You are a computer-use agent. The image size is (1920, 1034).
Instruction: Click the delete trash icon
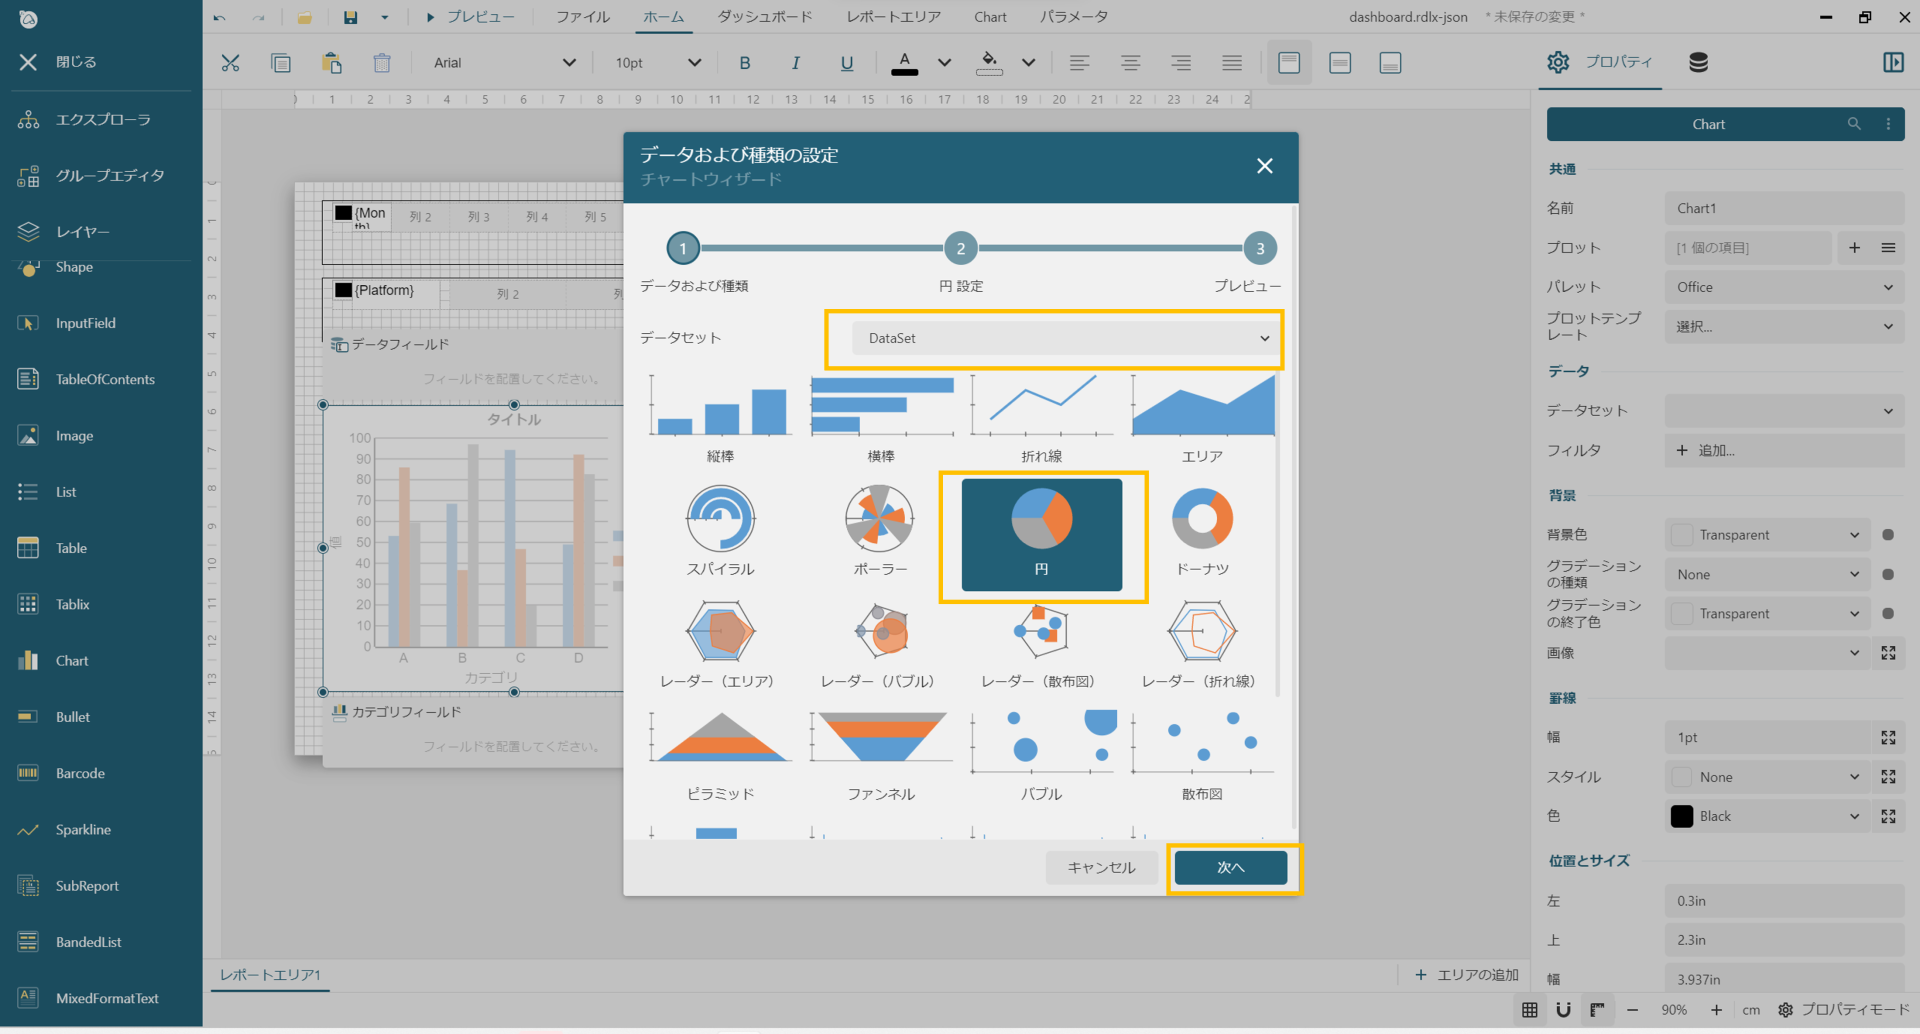pos(382,63)
